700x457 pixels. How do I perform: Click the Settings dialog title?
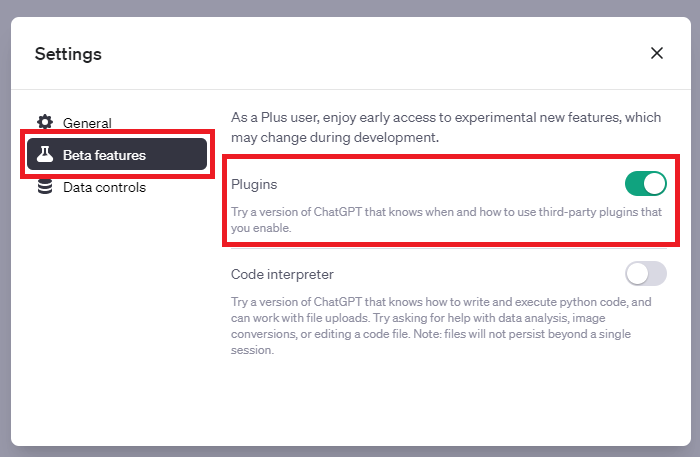click(x=68, y=53)
